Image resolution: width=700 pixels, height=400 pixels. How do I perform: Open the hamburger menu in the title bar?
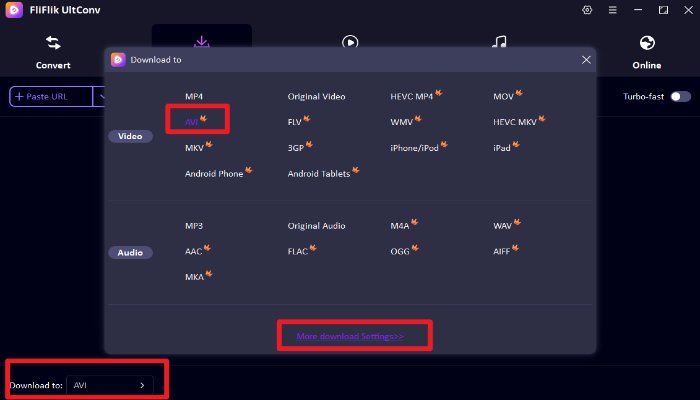click(x=612, y=10)
